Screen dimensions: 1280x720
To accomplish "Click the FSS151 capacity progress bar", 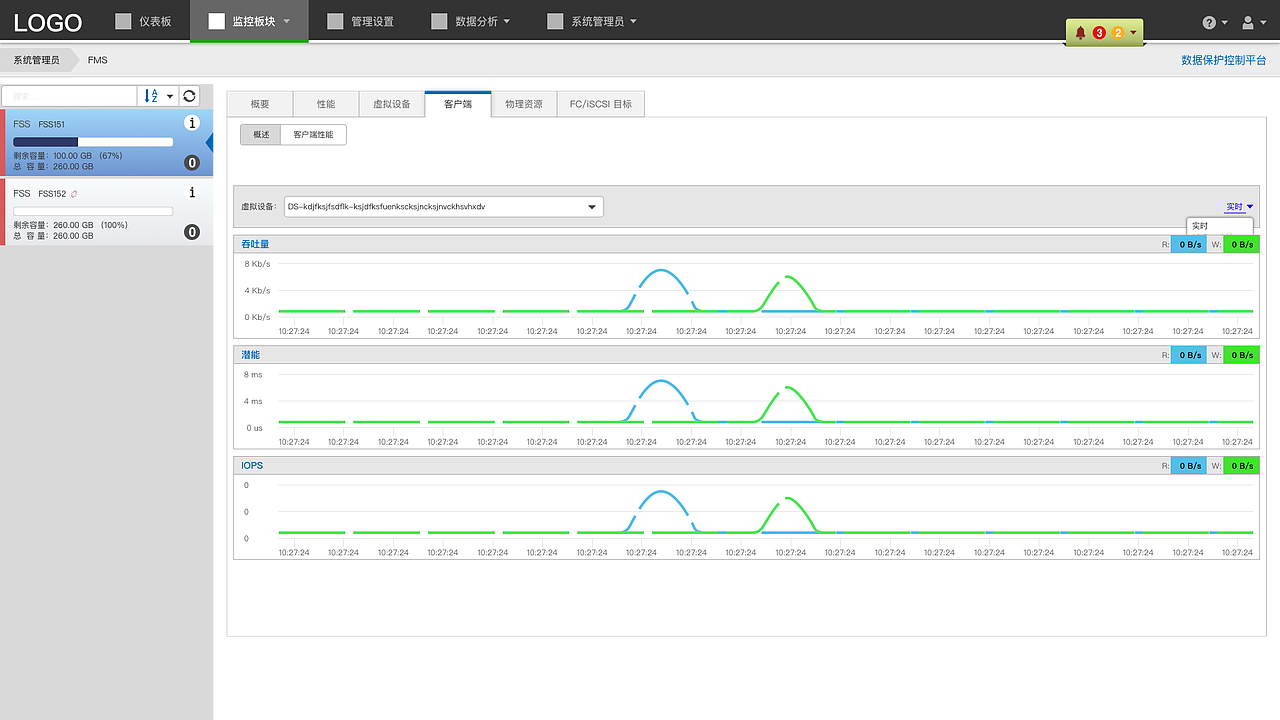I will point(93,142).
